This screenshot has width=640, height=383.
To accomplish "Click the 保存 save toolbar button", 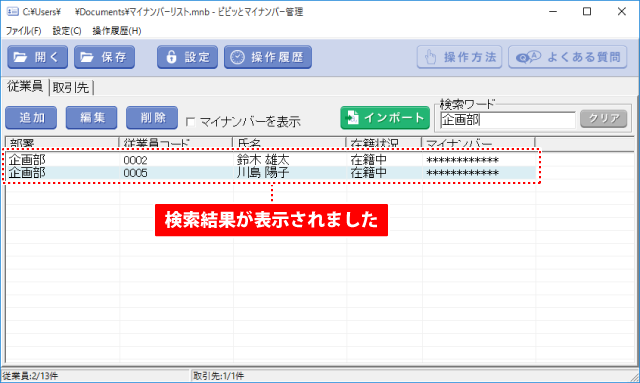I will click(x=104, y=57).
